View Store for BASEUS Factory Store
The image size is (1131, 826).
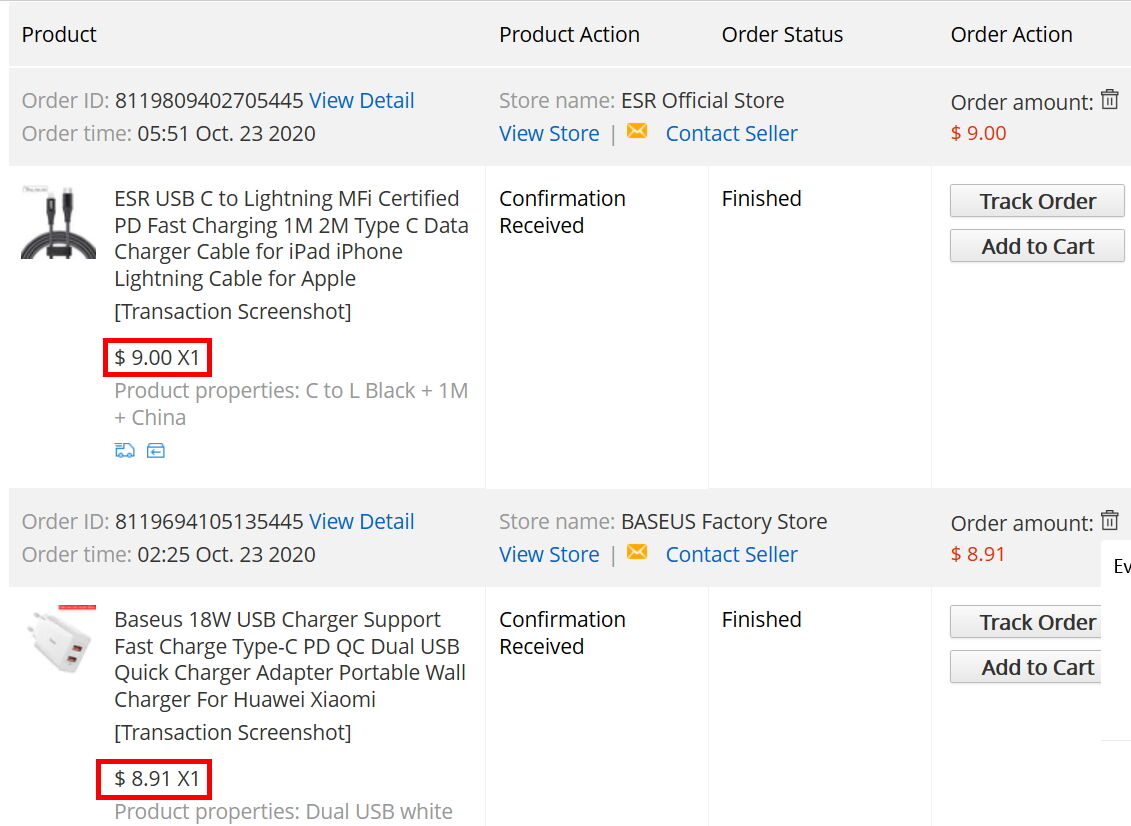click(549, 555)
